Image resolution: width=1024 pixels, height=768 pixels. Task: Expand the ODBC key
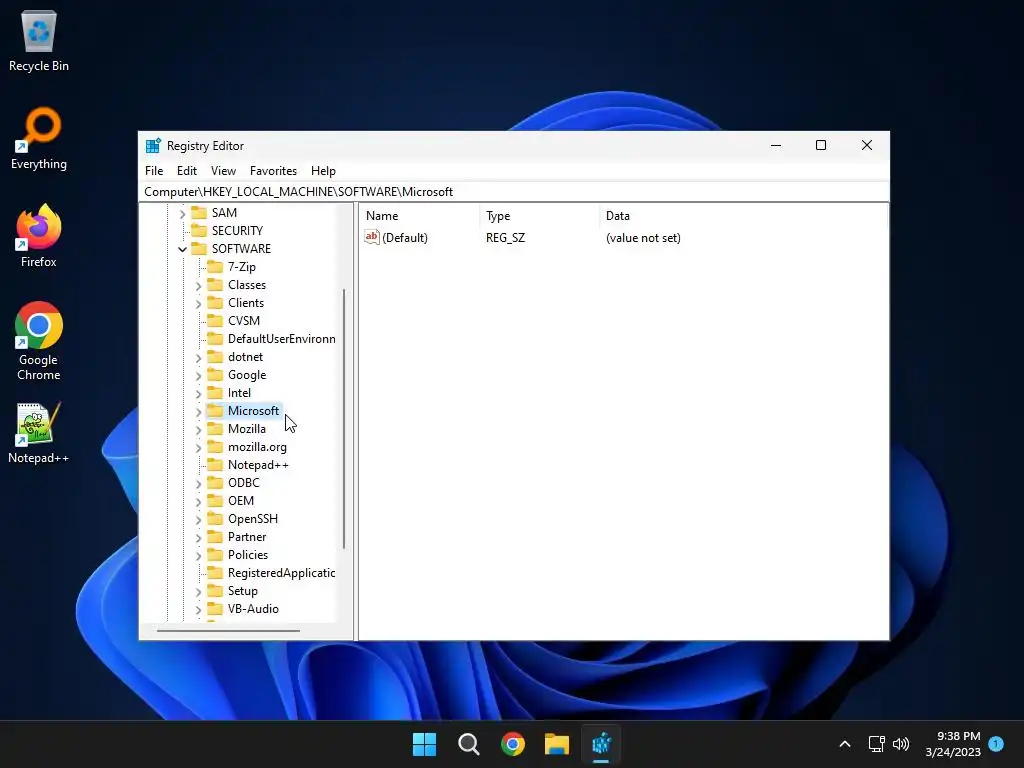[198, 484]
